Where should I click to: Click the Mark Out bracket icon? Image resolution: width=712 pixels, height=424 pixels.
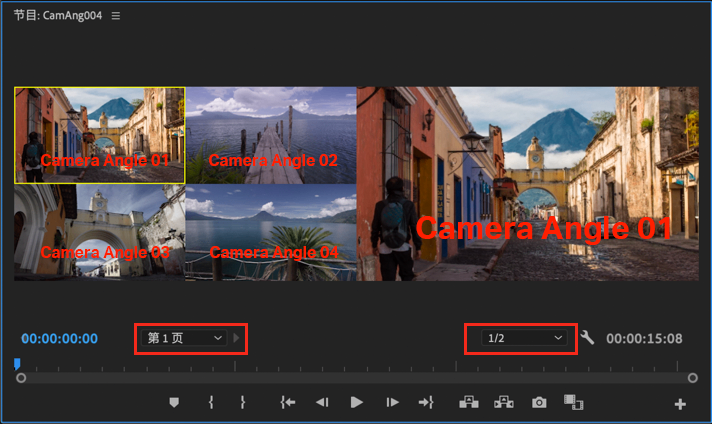[x=243, y=402]
